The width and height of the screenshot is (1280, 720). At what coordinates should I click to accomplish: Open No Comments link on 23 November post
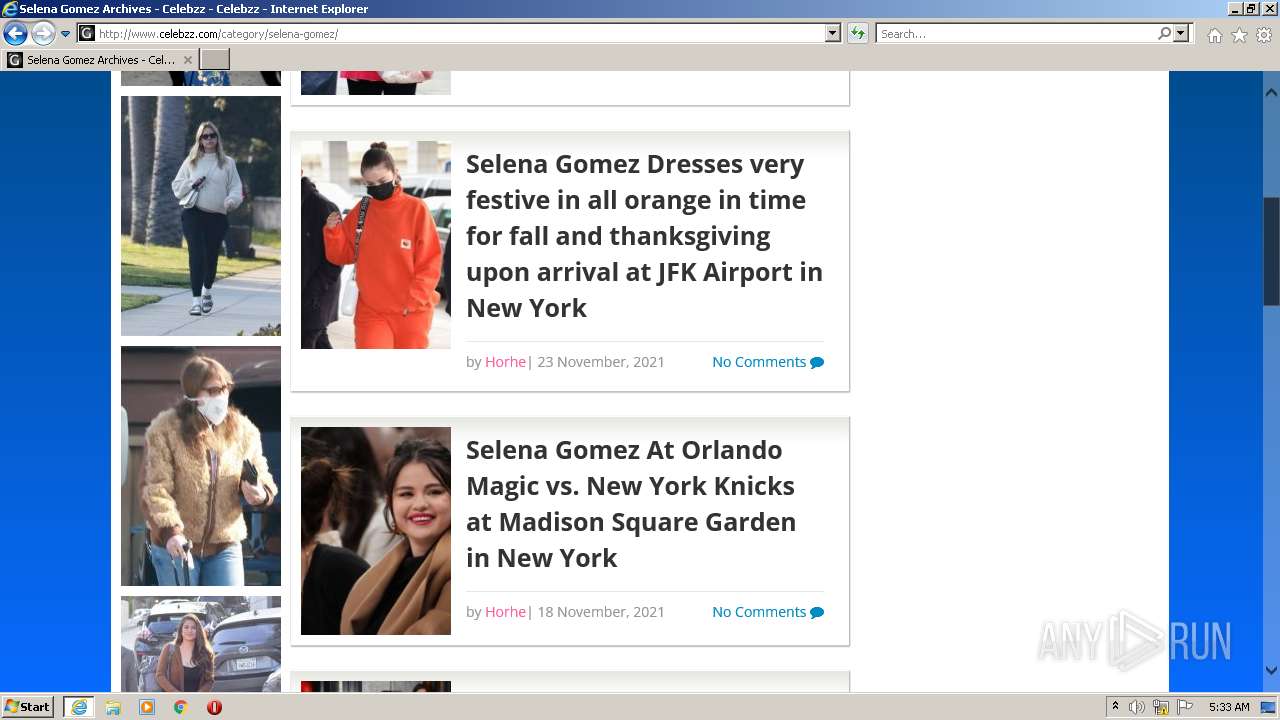759,362
